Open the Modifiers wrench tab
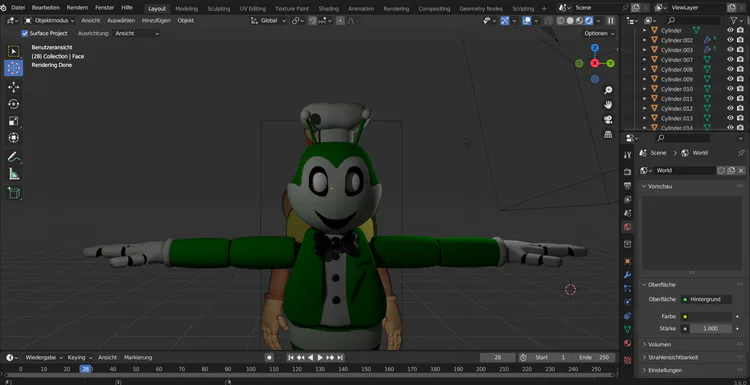The width and height of the screenshot is (750, 385). [628, 275]
